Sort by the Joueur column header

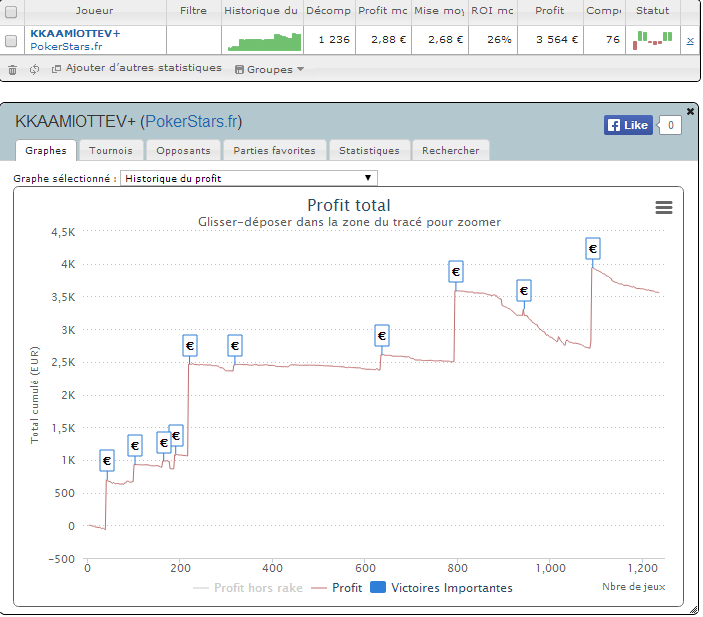(x=95, y=11)
